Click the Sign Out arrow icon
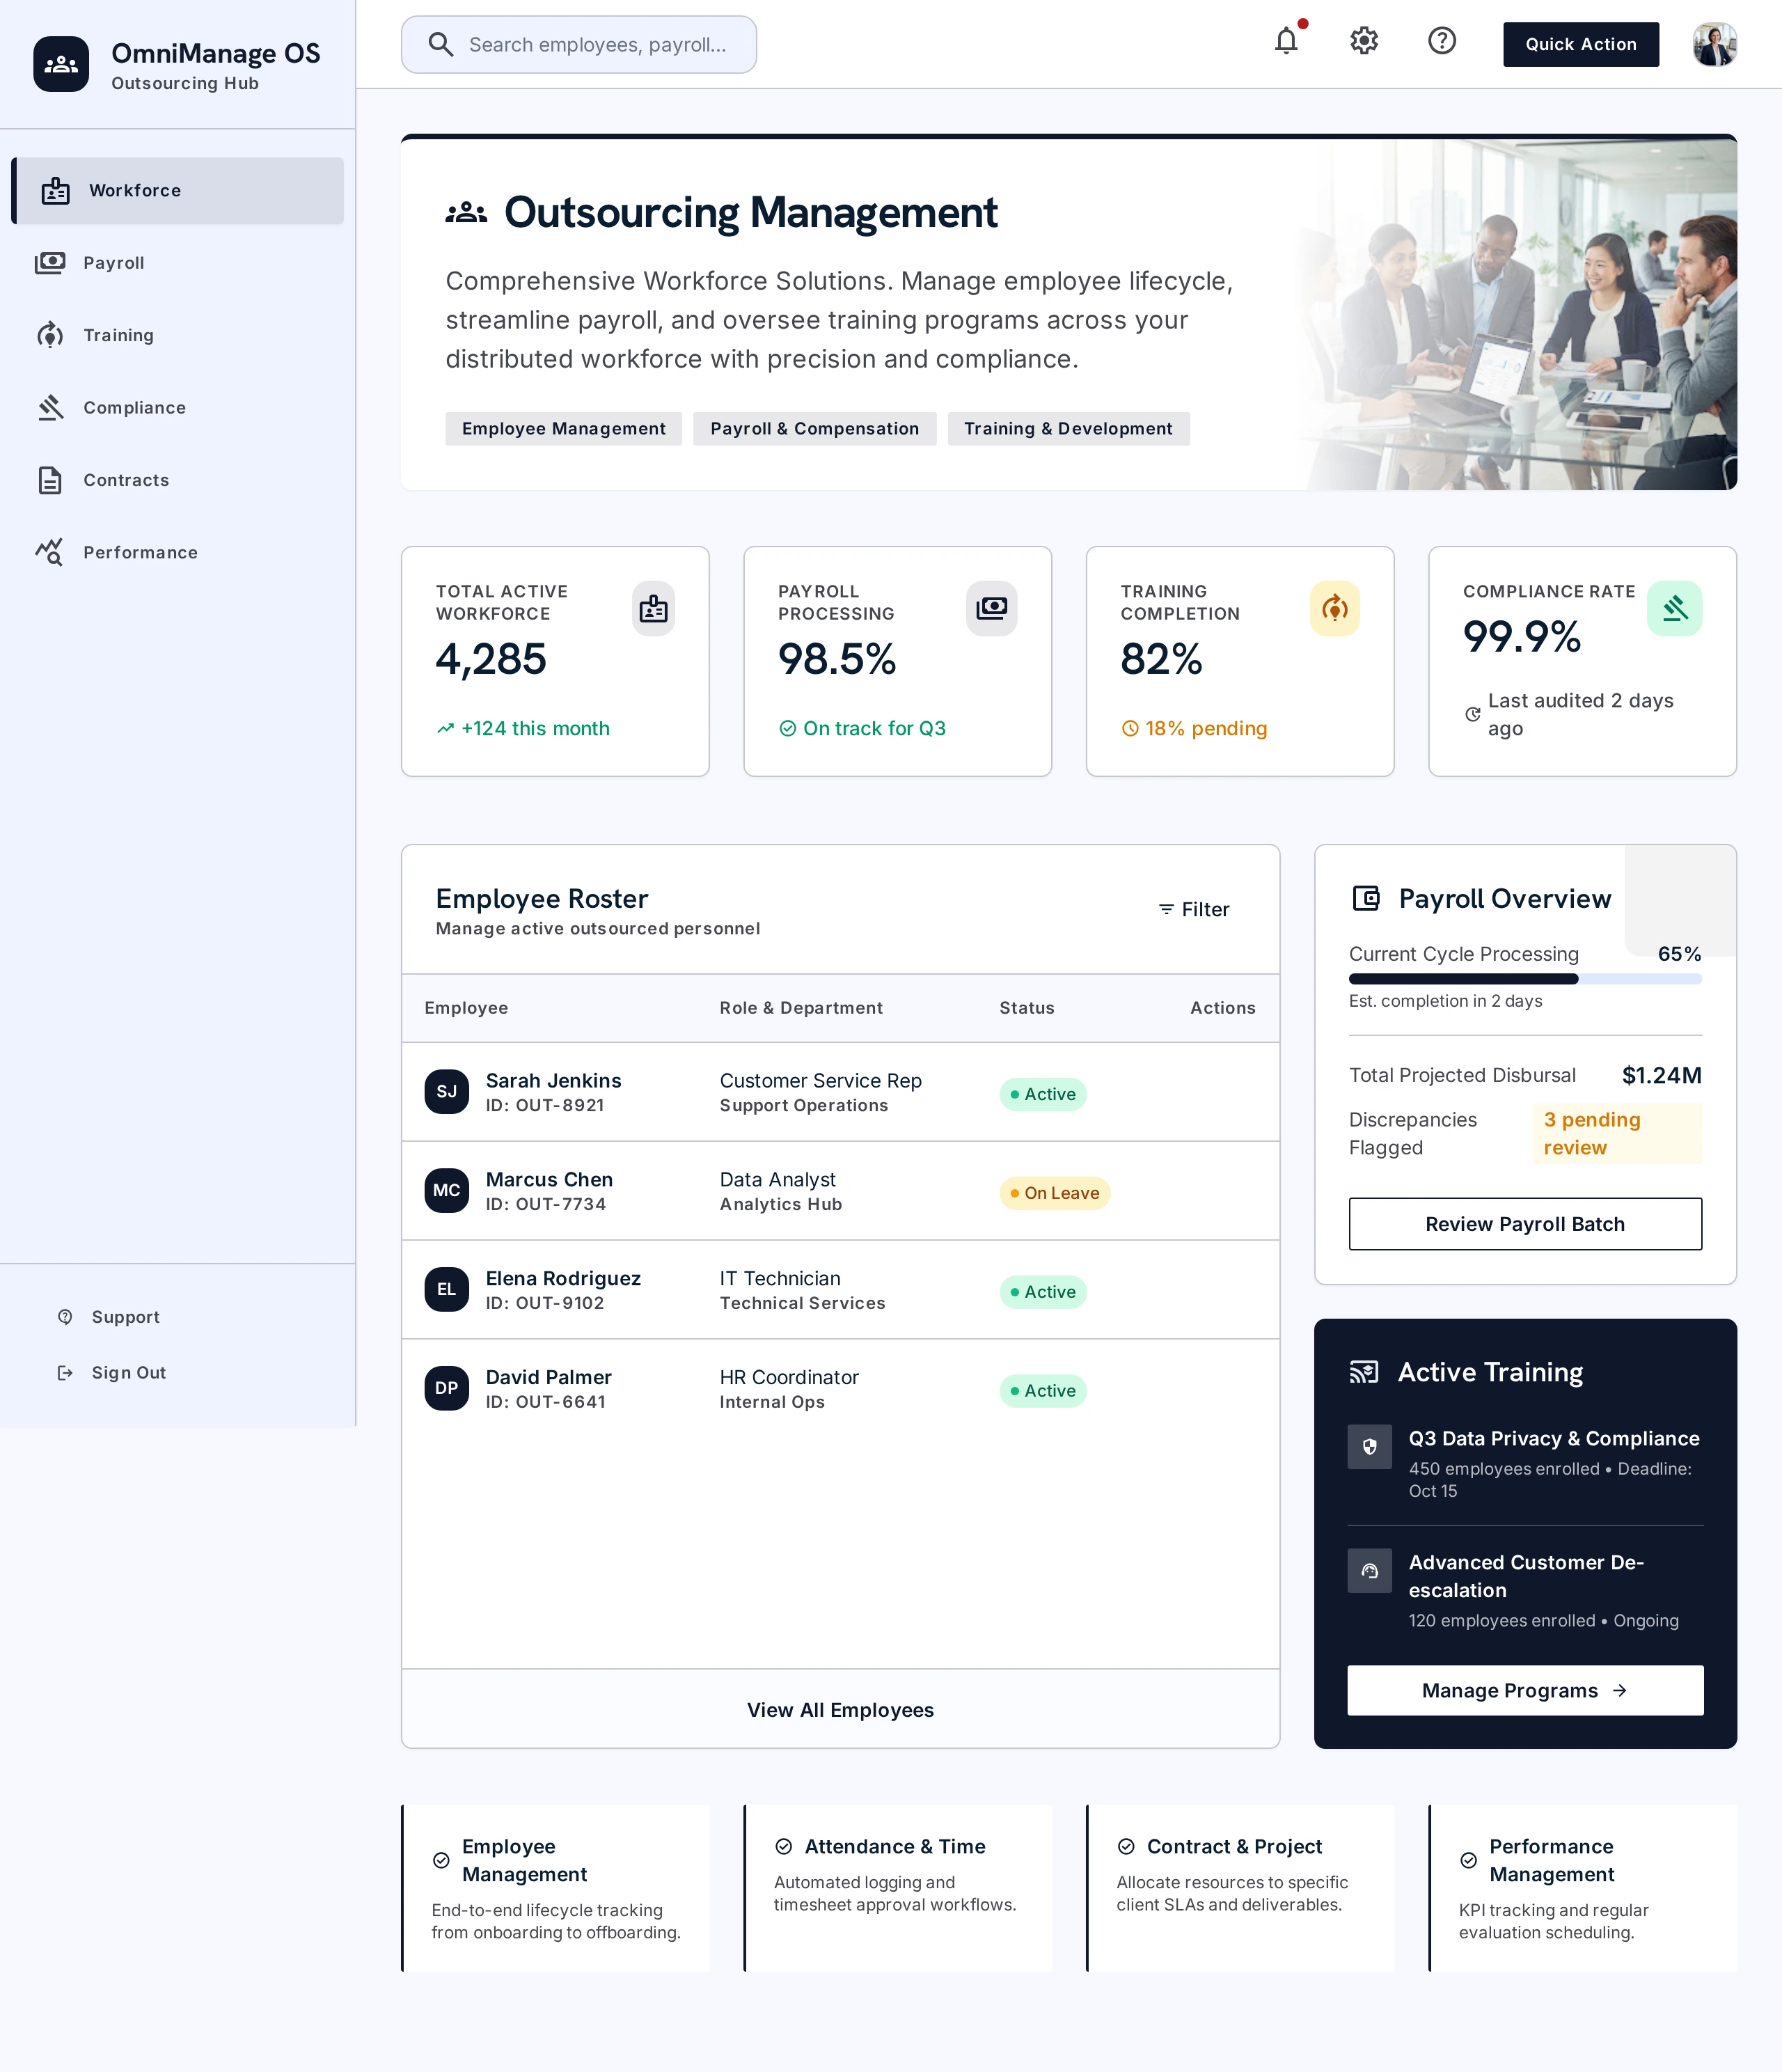 pyautogui.click(x=65, y=1373)
